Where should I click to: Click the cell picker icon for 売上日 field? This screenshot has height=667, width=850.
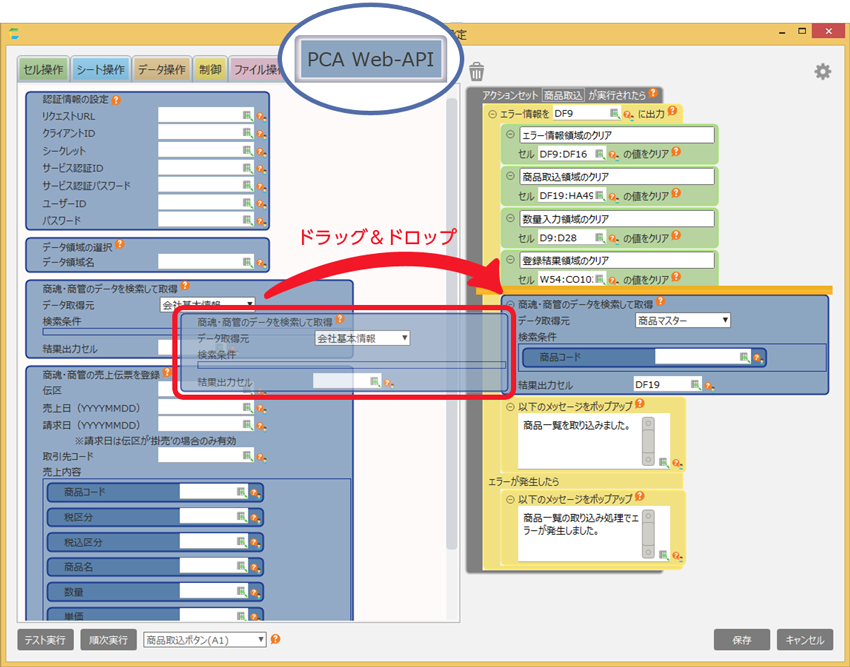pyautogui.click(x=247, y=407)
